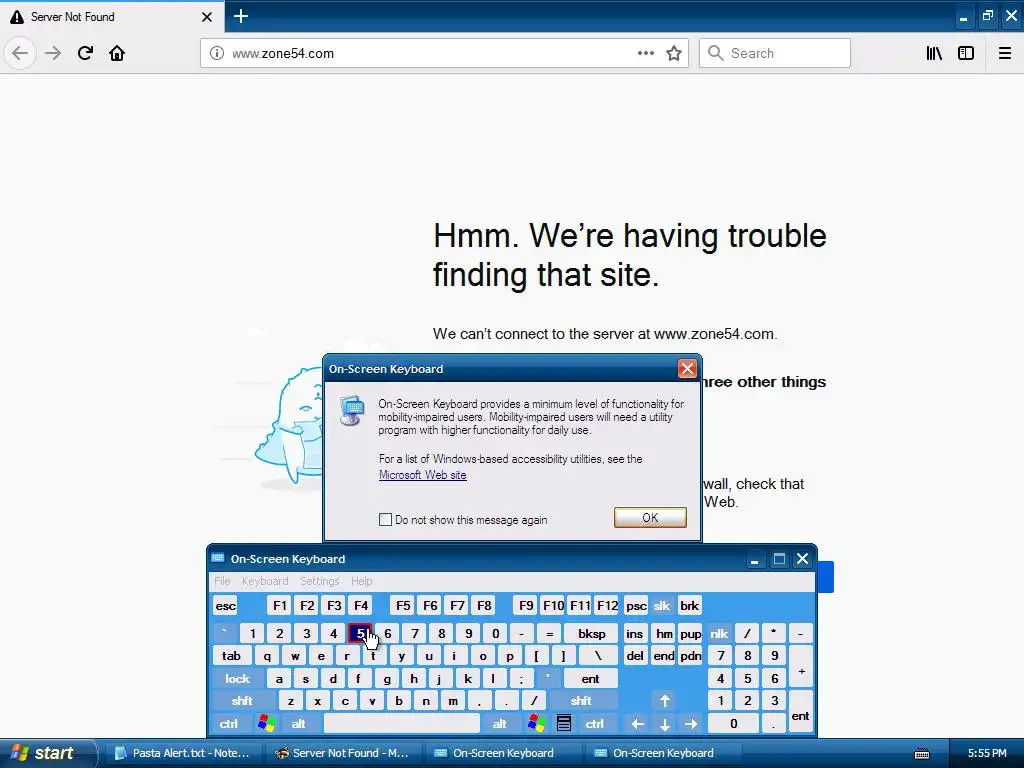Click the application menu key on keyboard

(x=564, y=723)
